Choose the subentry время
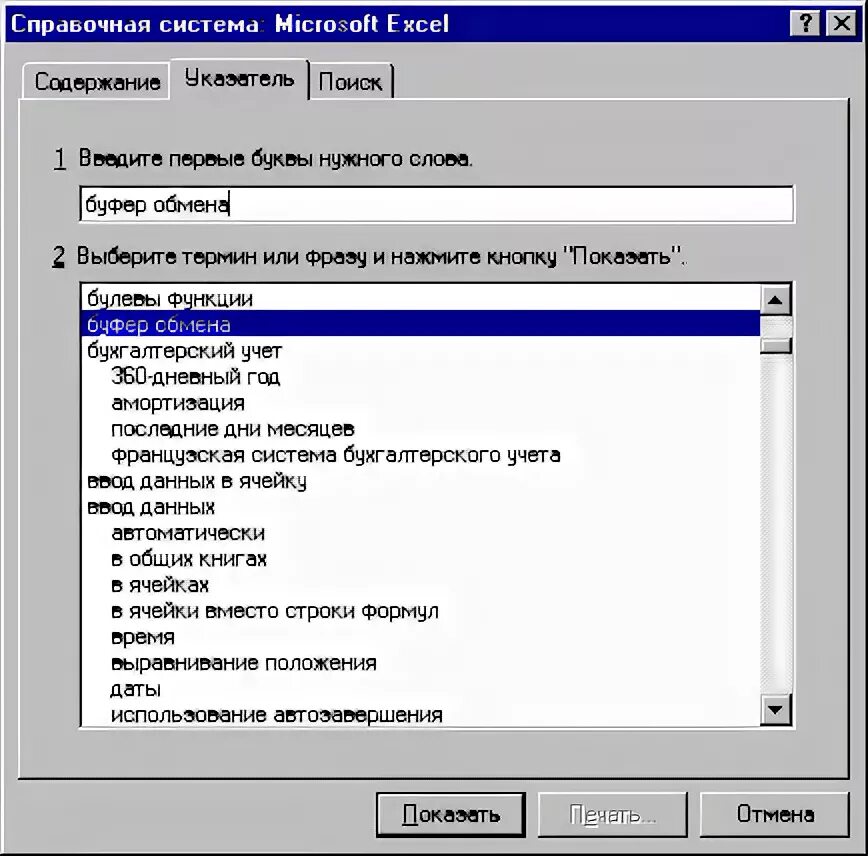868x856 pixels. (x=421, y=637)
